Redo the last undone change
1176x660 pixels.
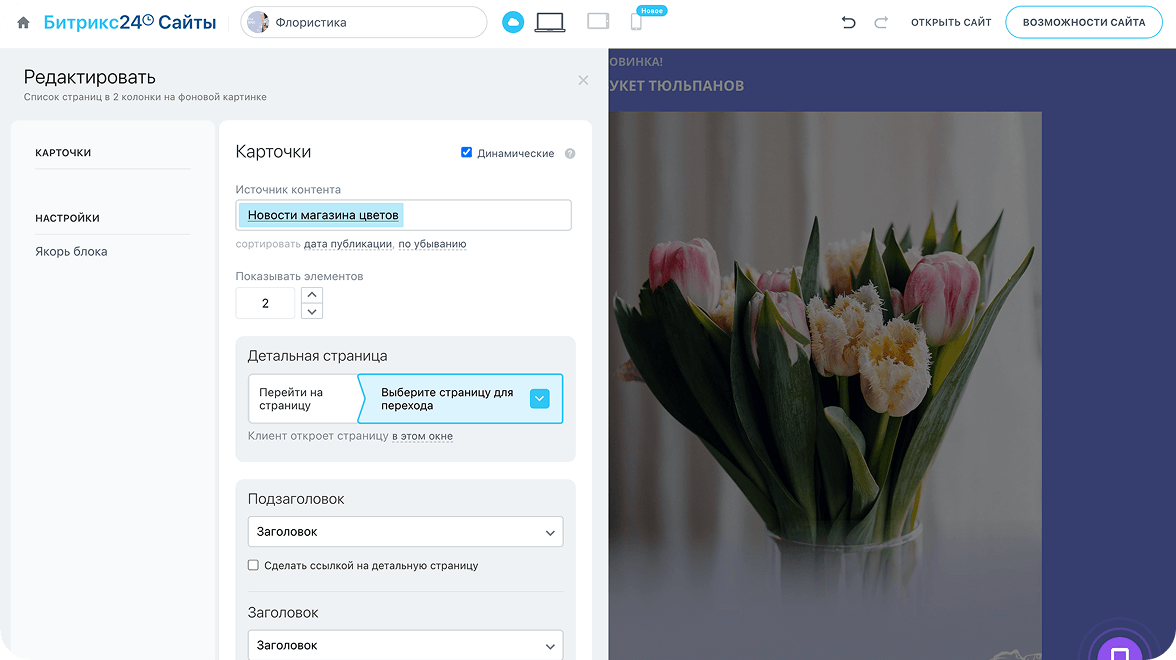881,22
